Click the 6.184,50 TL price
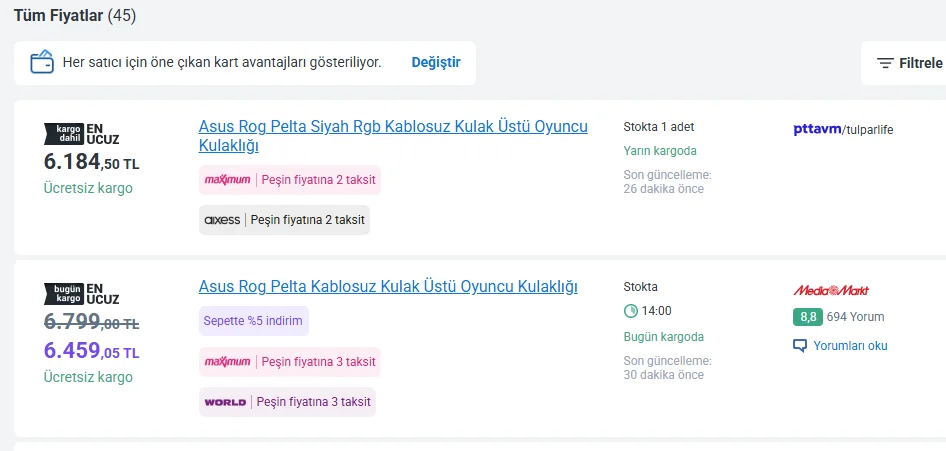Viewport: 946px width, 451px height. point(91,162)
